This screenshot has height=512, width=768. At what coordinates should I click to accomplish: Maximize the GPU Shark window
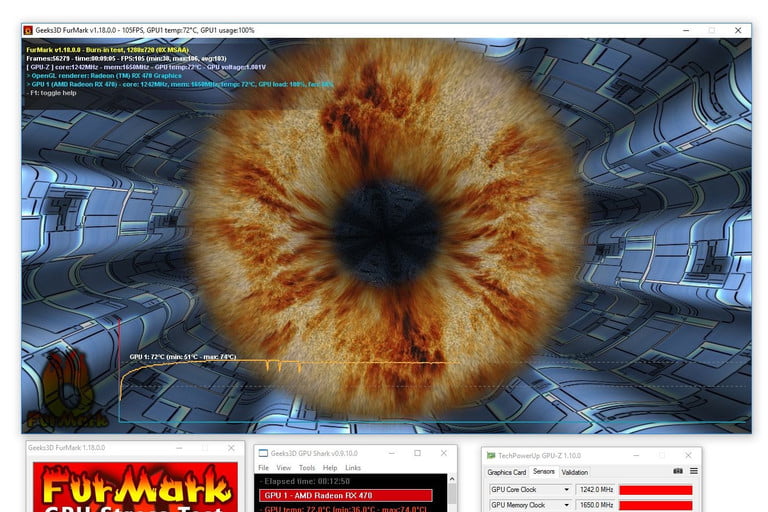(417, 453)
